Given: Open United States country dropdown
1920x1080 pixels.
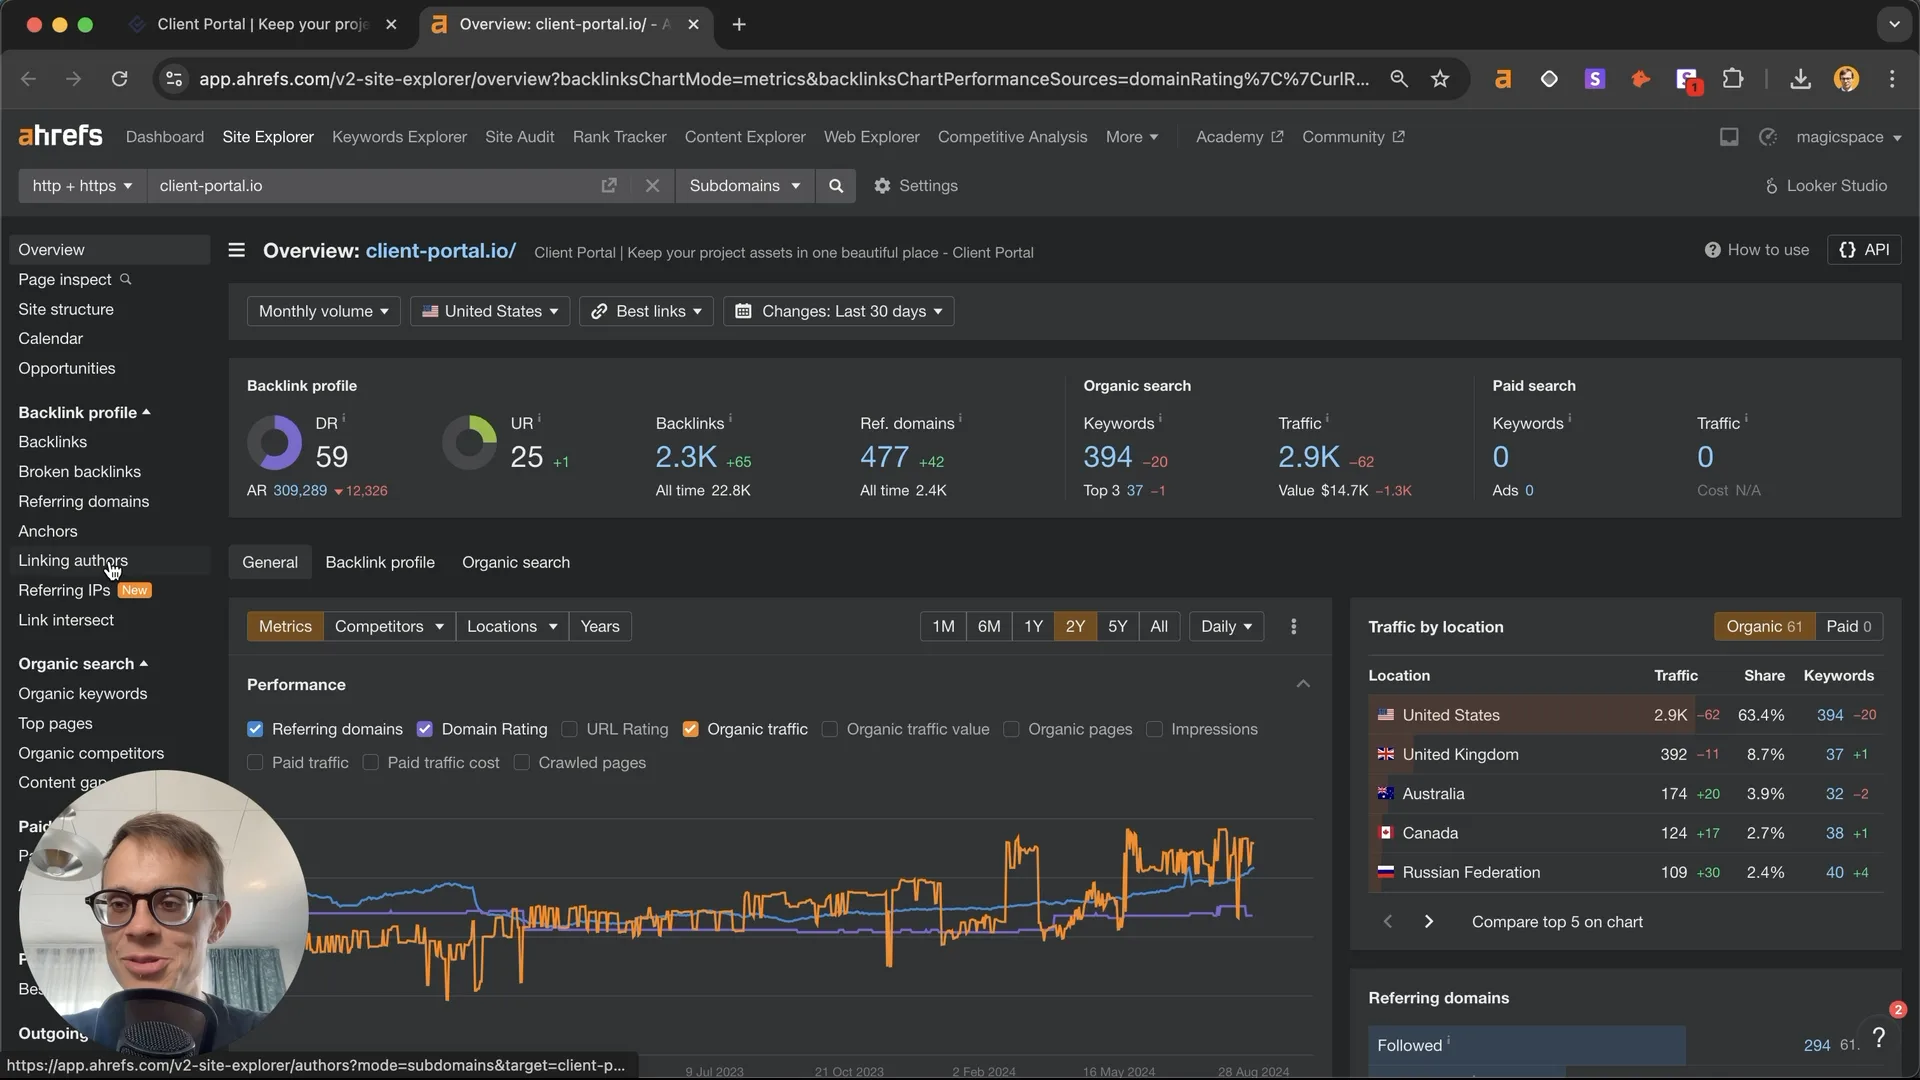Looking at the screenshot, I should pos(490,311).
